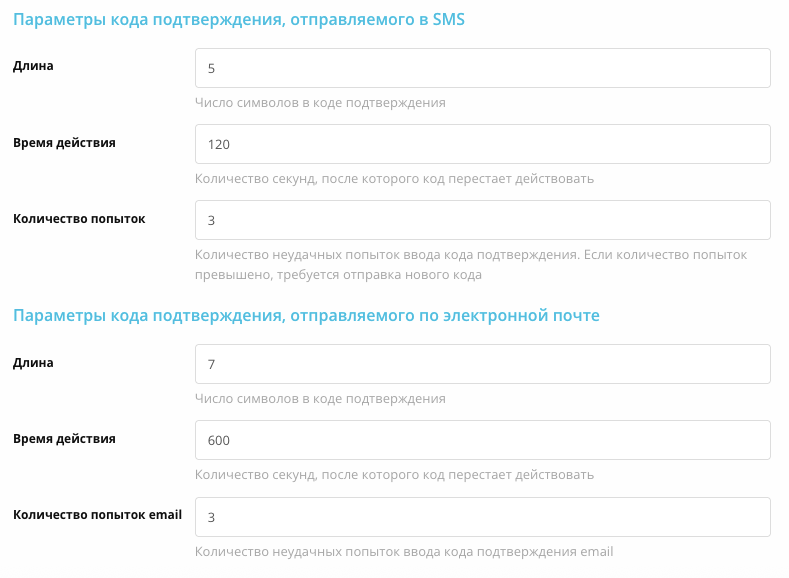Viewport: 789px width, 578px height.
Task: Click Количество секунд hint under SMS Время действия
Action: pyautogui.click(x=394, y=178)
